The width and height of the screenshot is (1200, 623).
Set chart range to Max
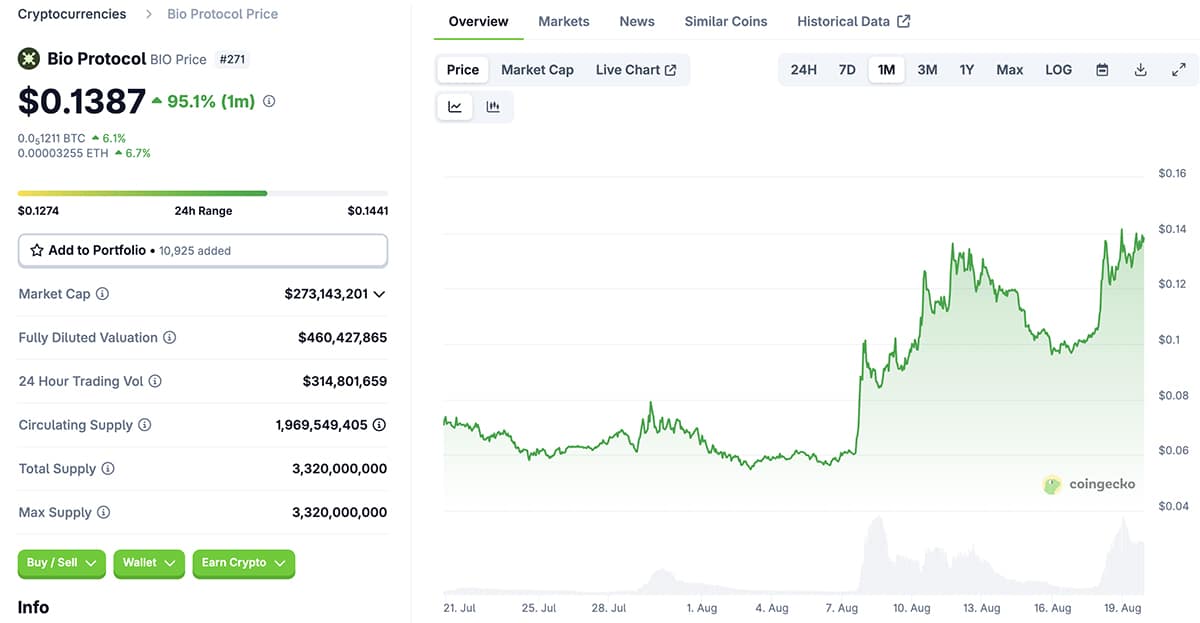[1010, 70]
